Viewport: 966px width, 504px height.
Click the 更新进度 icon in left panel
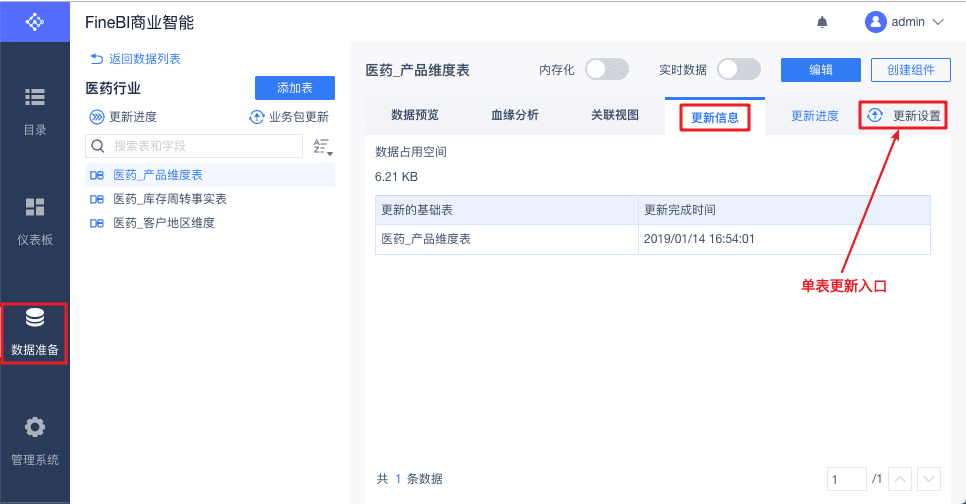tap(97, 117)
